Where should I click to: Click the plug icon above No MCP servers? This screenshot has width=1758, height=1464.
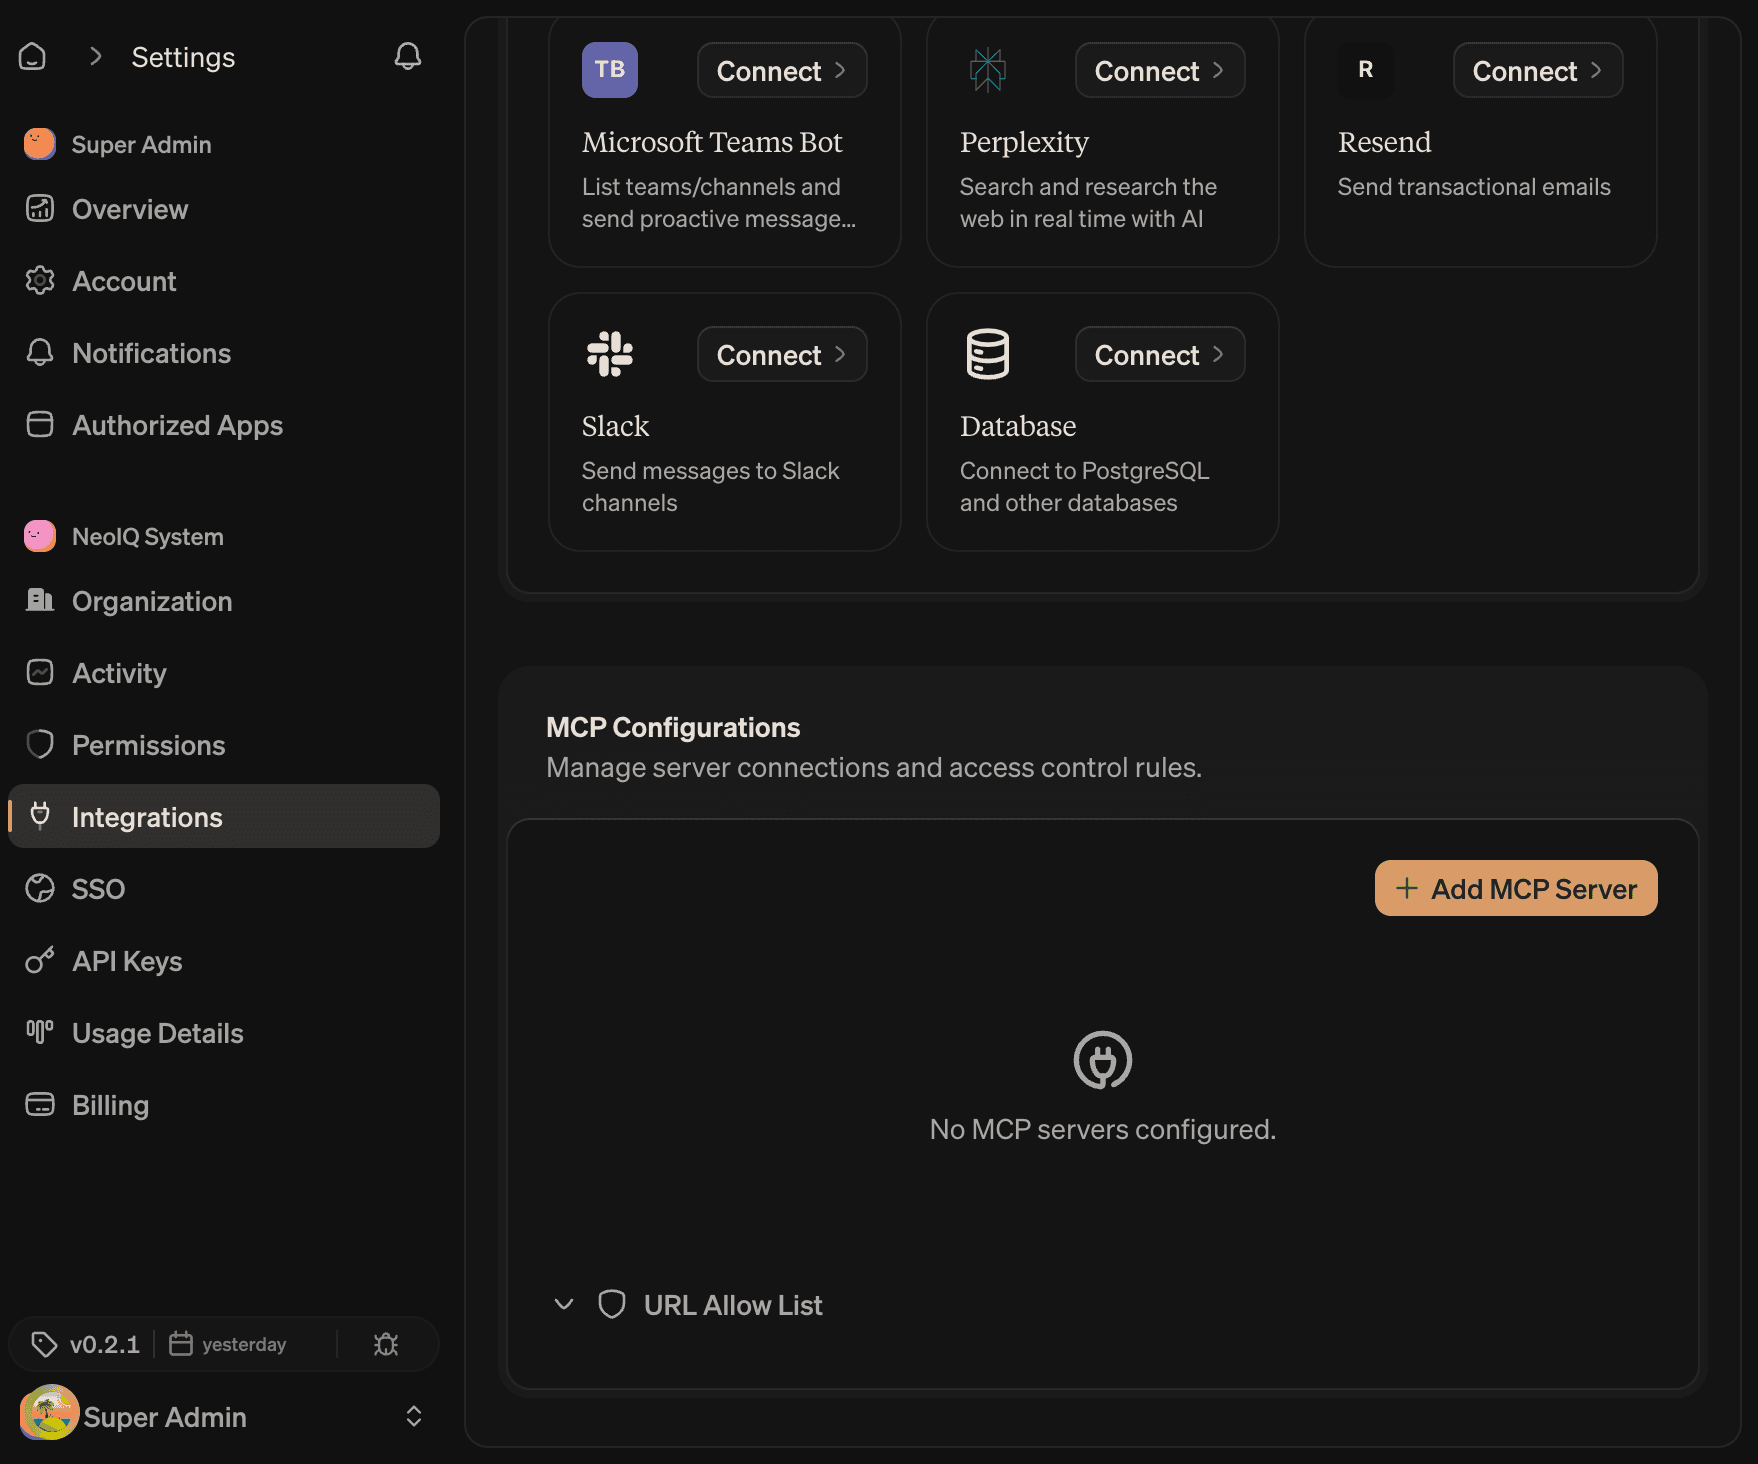tap(1103, 1060)
